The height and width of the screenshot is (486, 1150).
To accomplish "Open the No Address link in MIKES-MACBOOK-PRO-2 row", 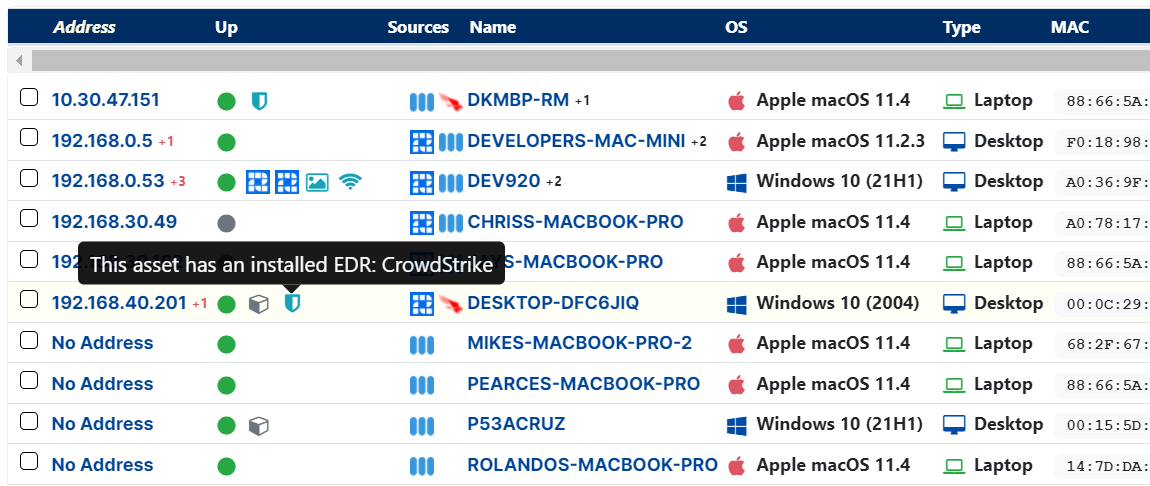I will click(x=103, y=343).
